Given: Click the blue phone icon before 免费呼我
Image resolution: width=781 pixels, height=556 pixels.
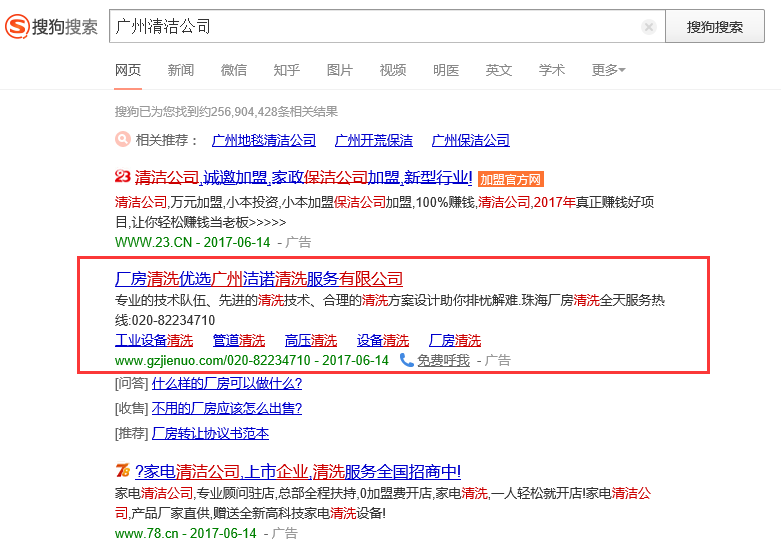Looking at the screenshot, I should [x=407, y=360].
